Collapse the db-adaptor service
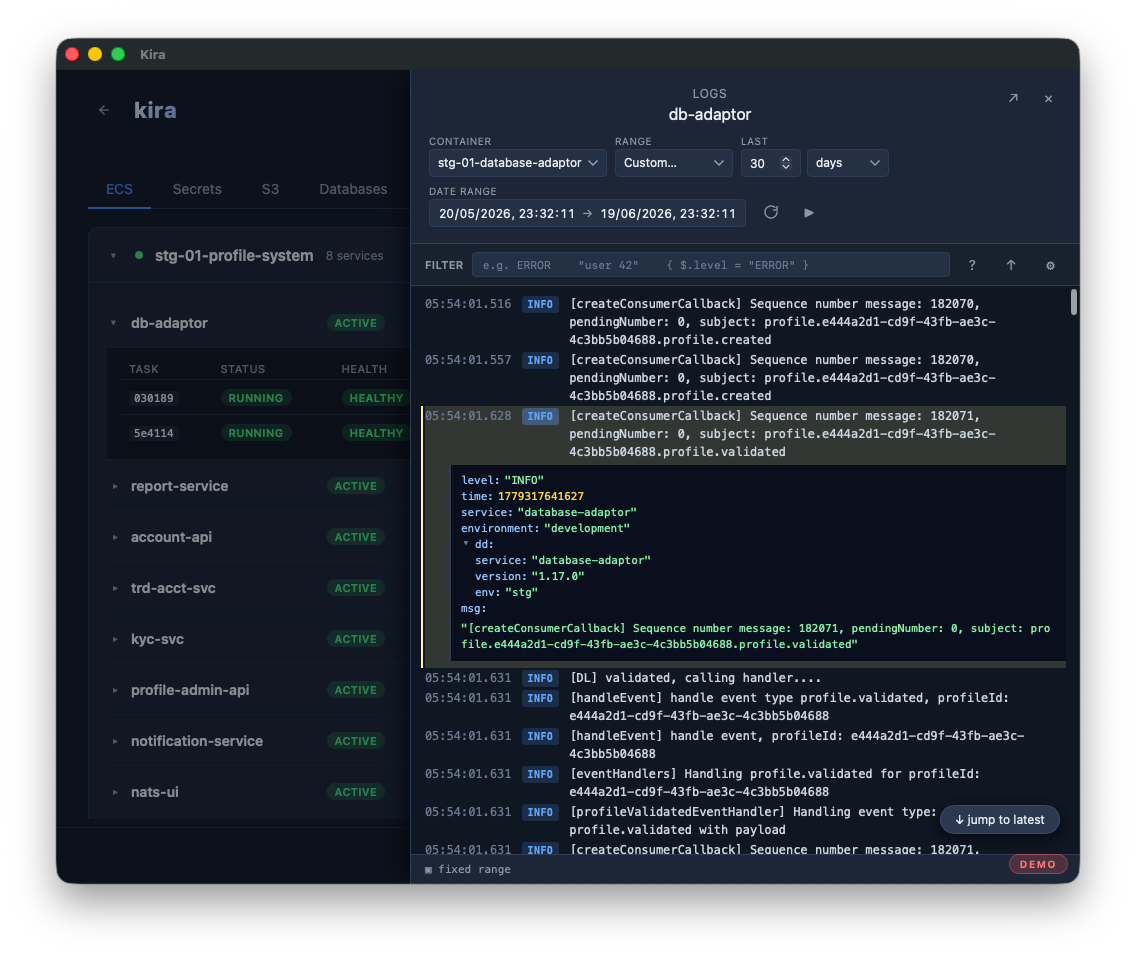The width and height of the screenshot is (1136, 958). [113, 323]
